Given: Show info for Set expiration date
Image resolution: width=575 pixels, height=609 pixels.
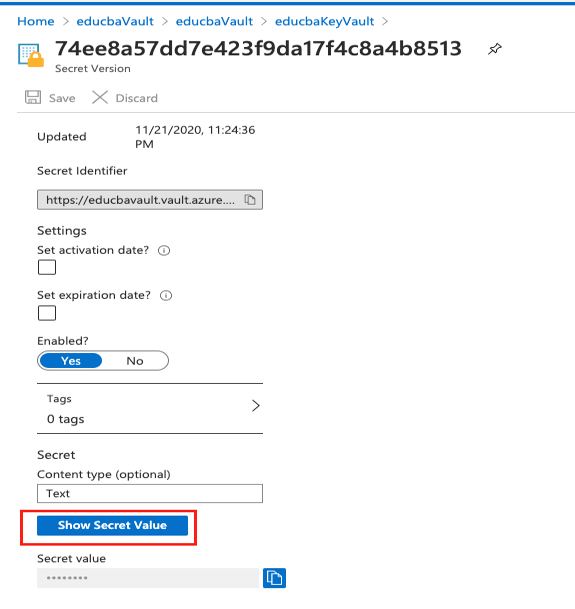Looking at the screenshot, I should [166, 296].
